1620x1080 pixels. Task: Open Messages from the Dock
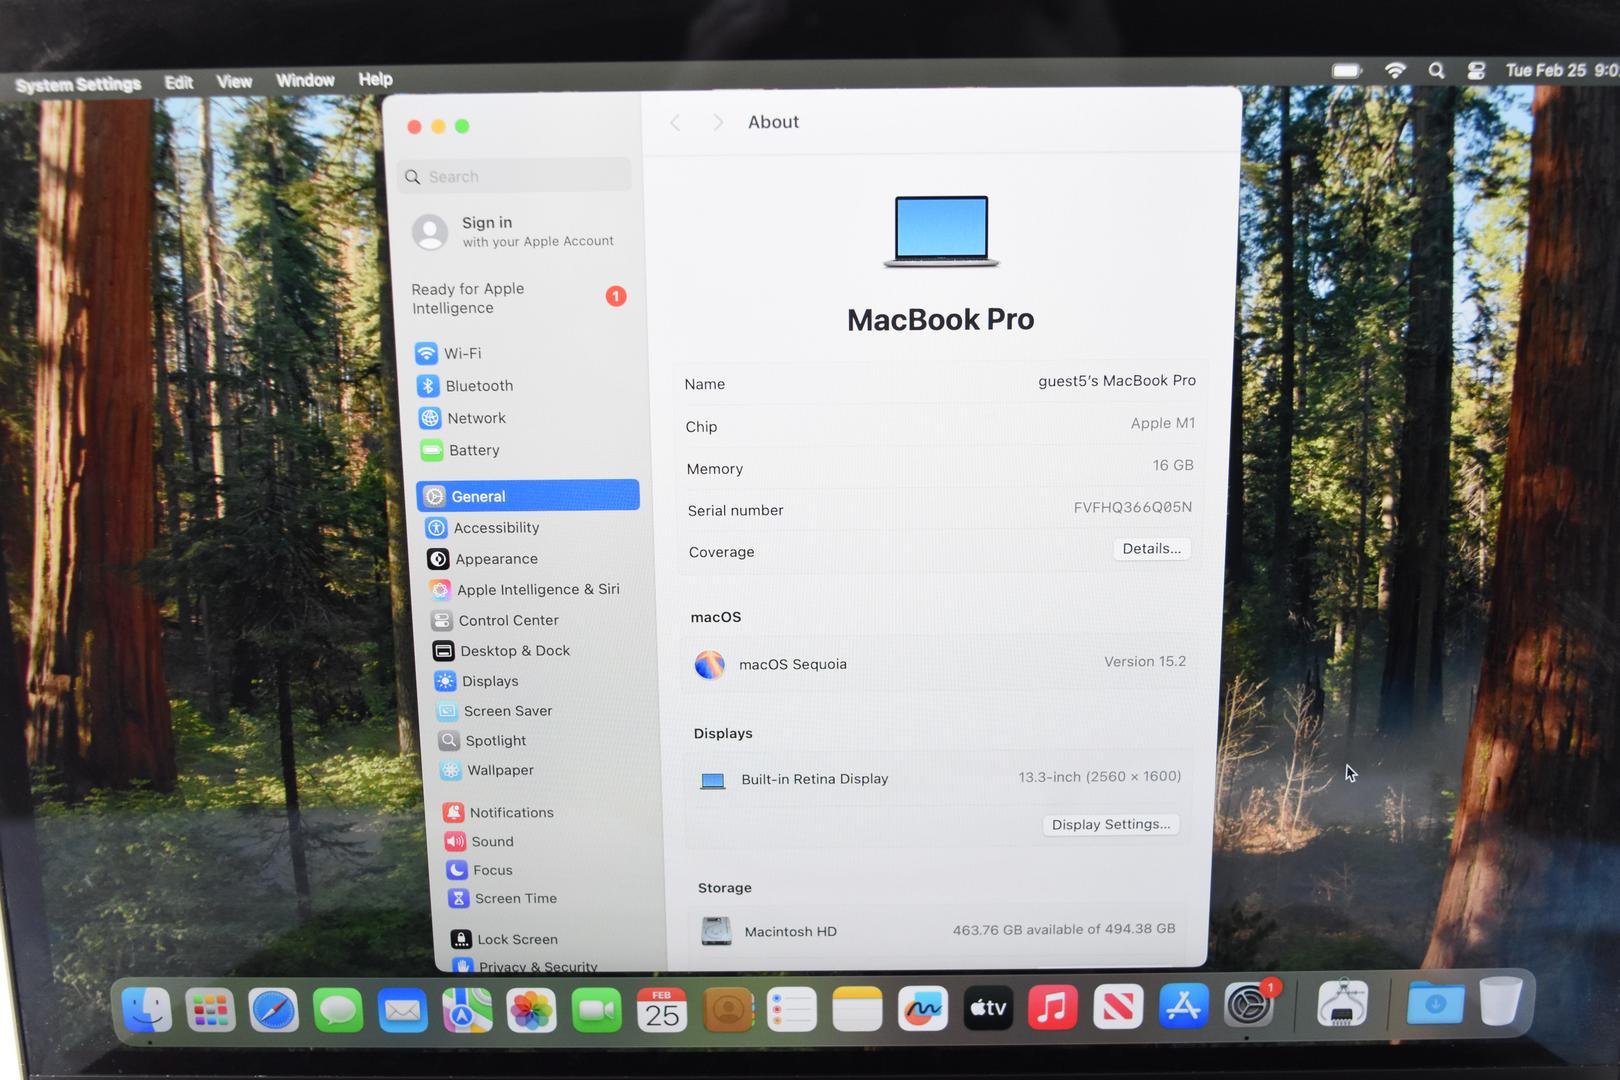coord(338,1011)
